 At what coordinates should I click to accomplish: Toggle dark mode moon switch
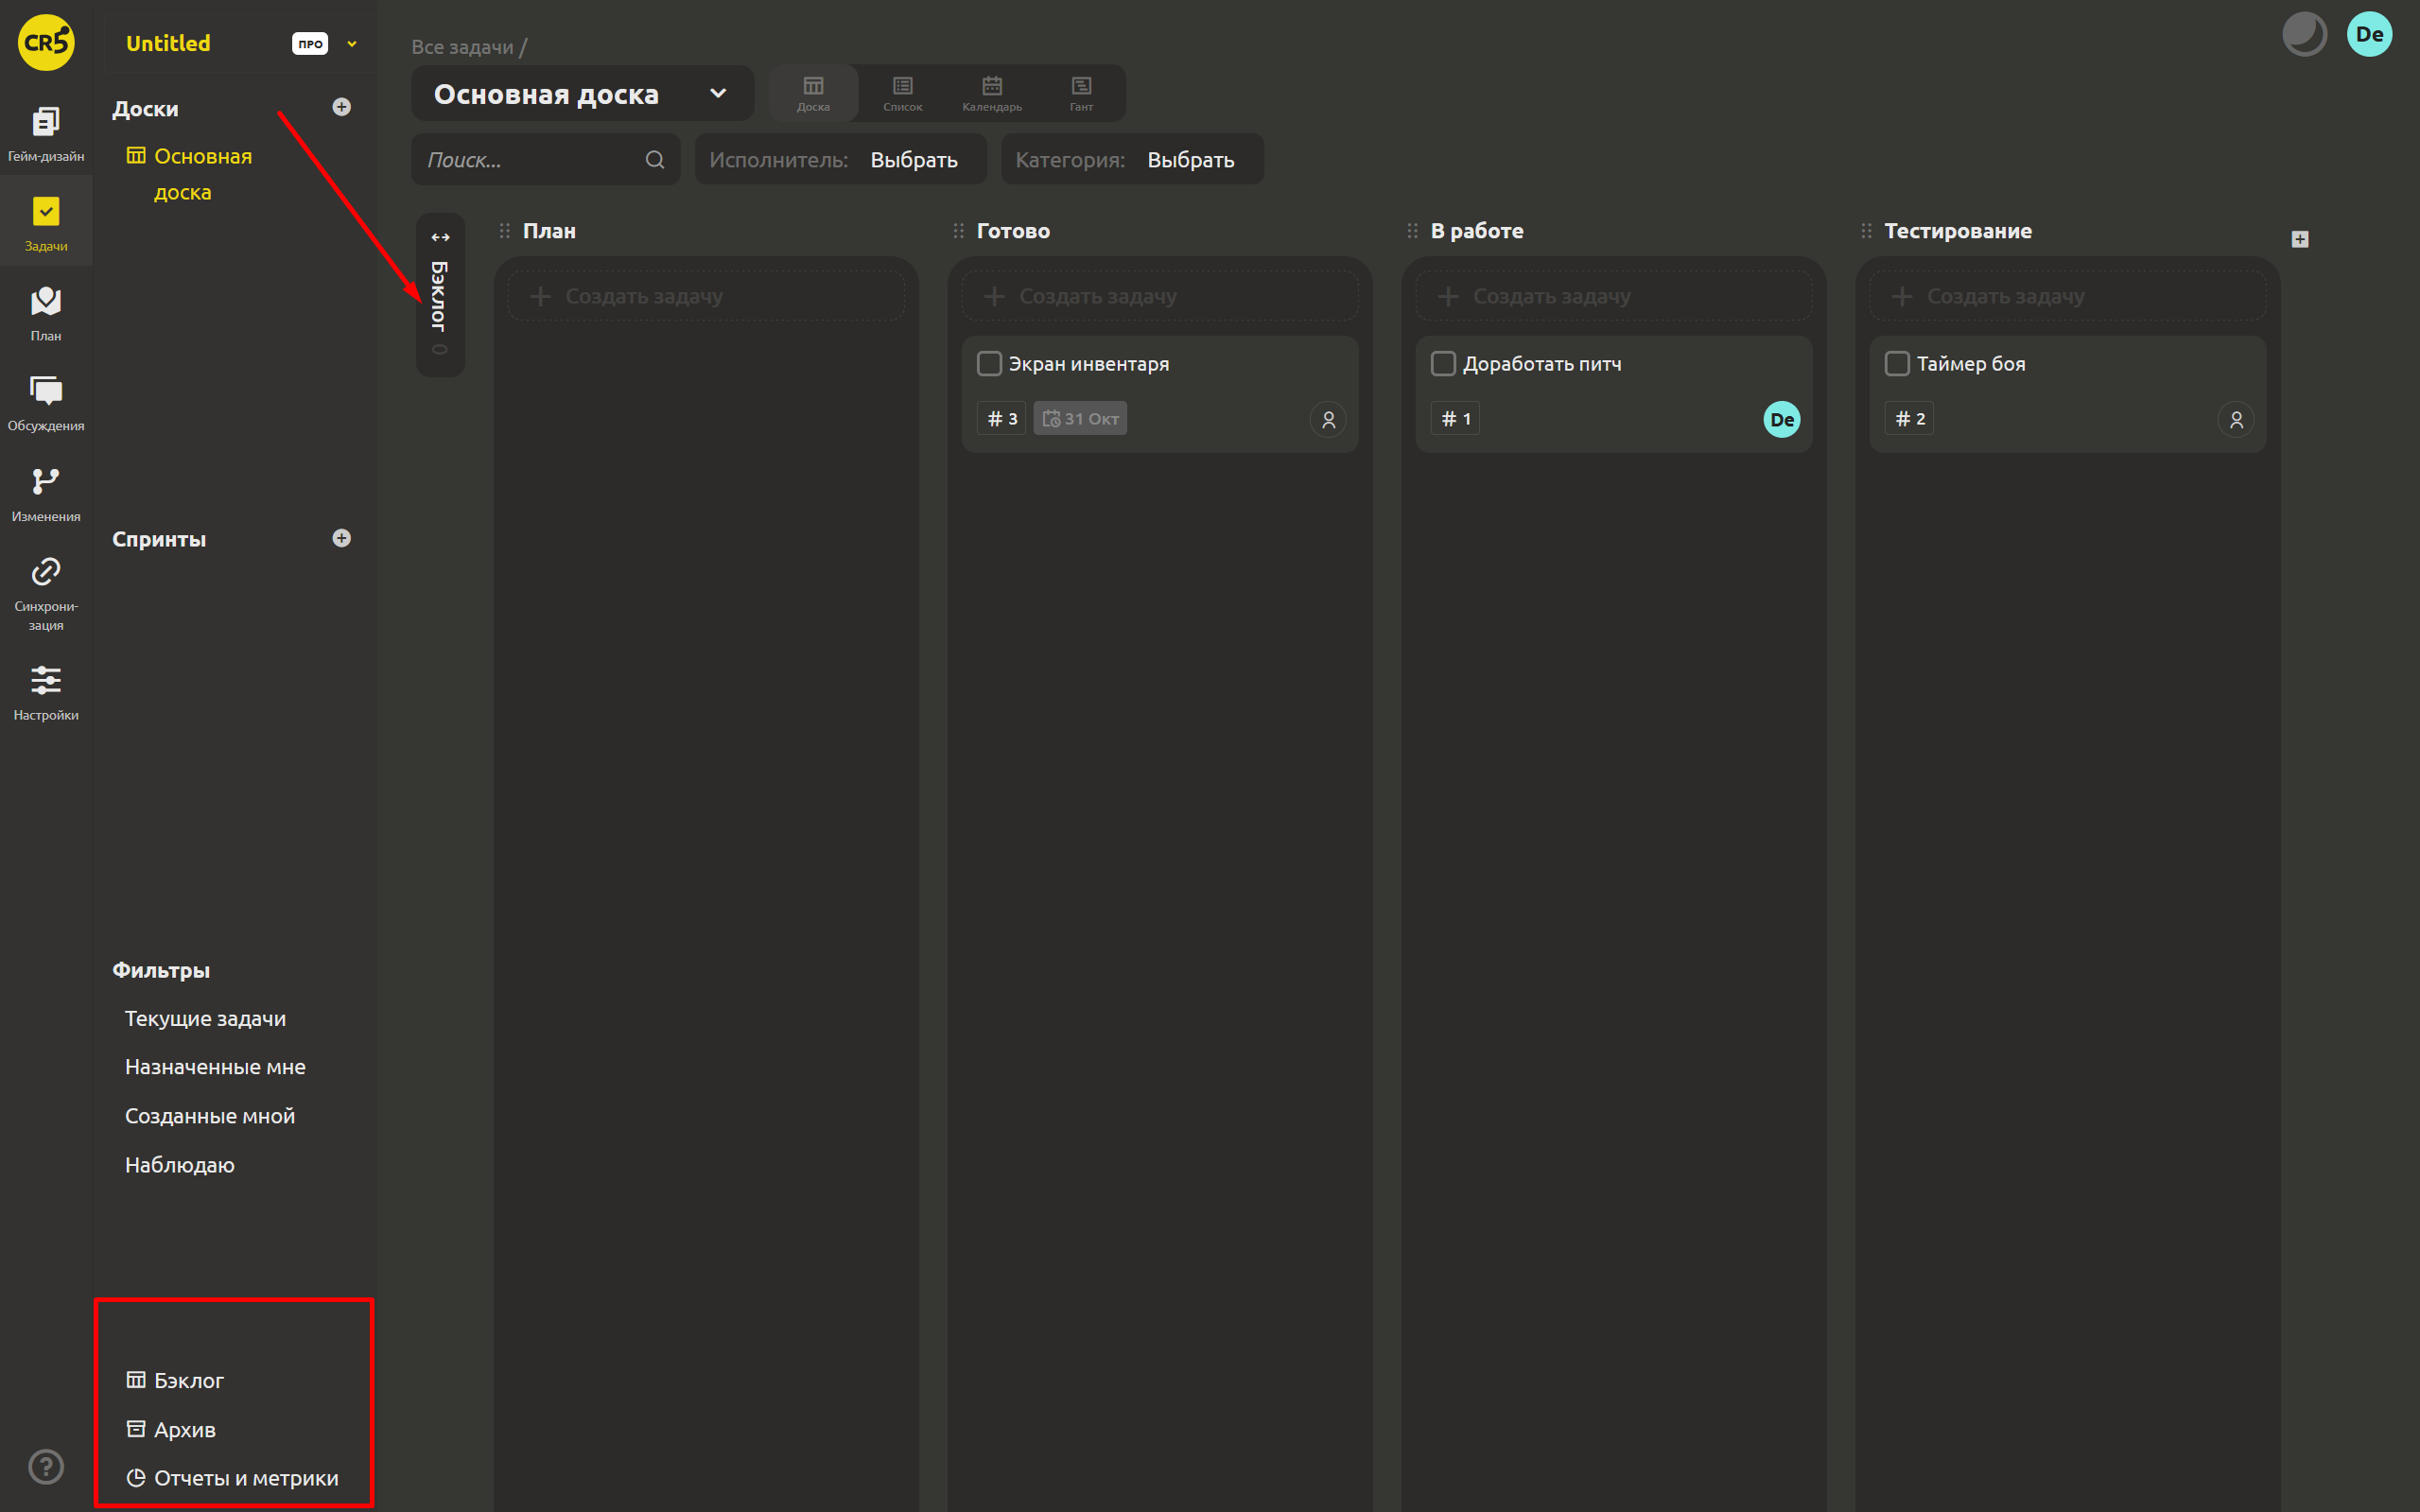tap(2304, 34)
